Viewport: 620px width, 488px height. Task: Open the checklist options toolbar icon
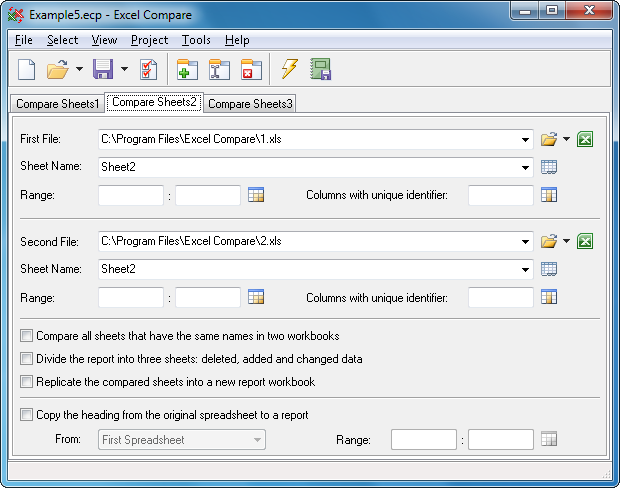pyautogui.click(x=148, y=69)
